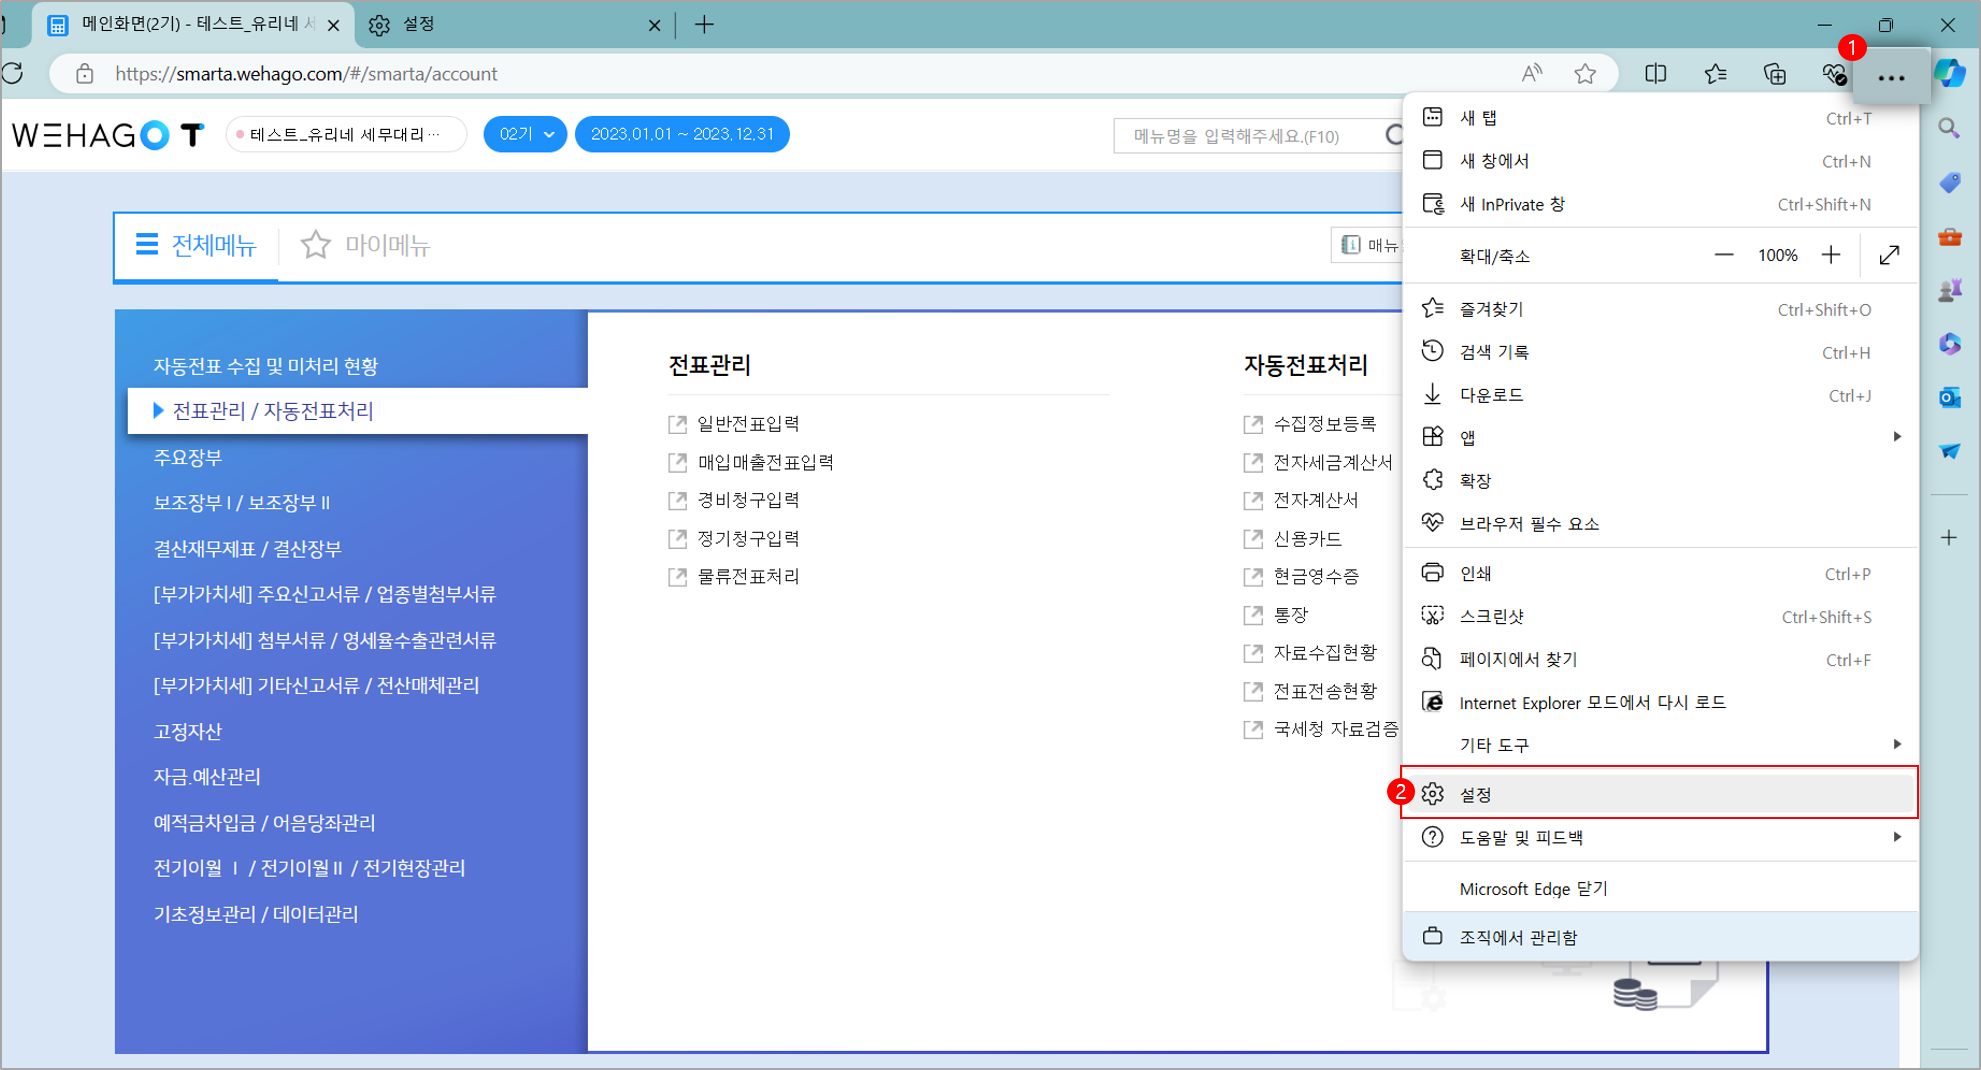Zoom out with the minus button
The height and width of the screenshot is (1070, 1981).
click(x=1723, y=256)
